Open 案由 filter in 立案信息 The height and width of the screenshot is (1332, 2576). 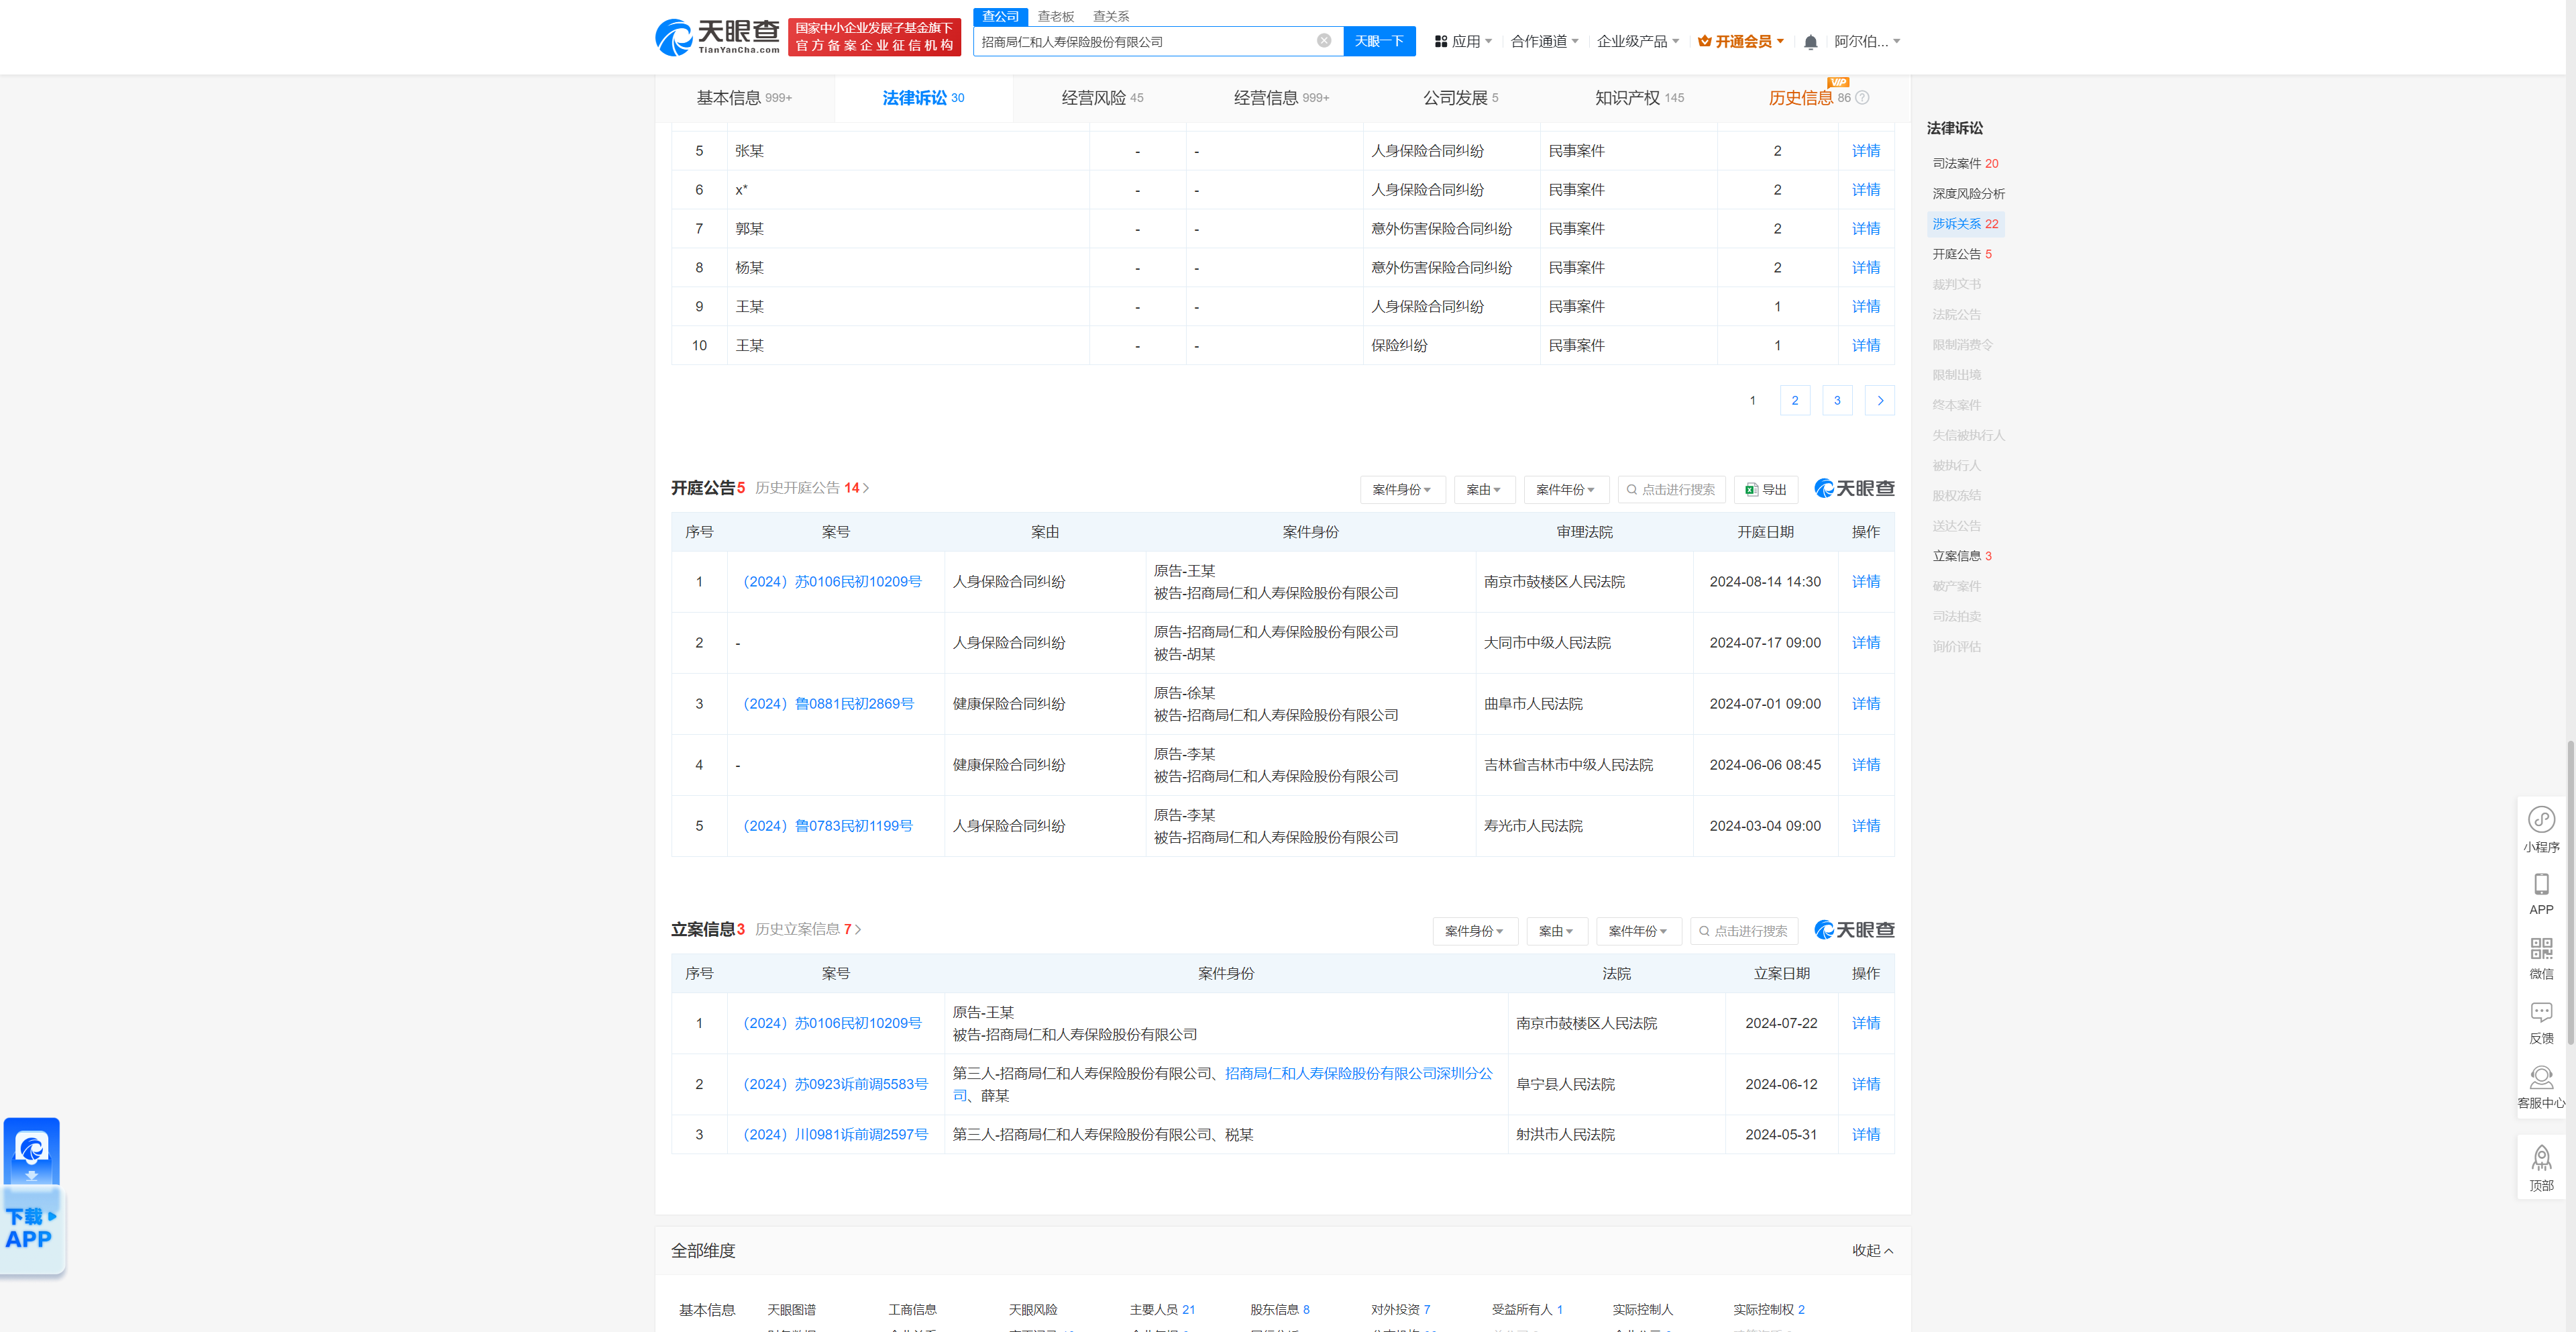point(1557,931)
